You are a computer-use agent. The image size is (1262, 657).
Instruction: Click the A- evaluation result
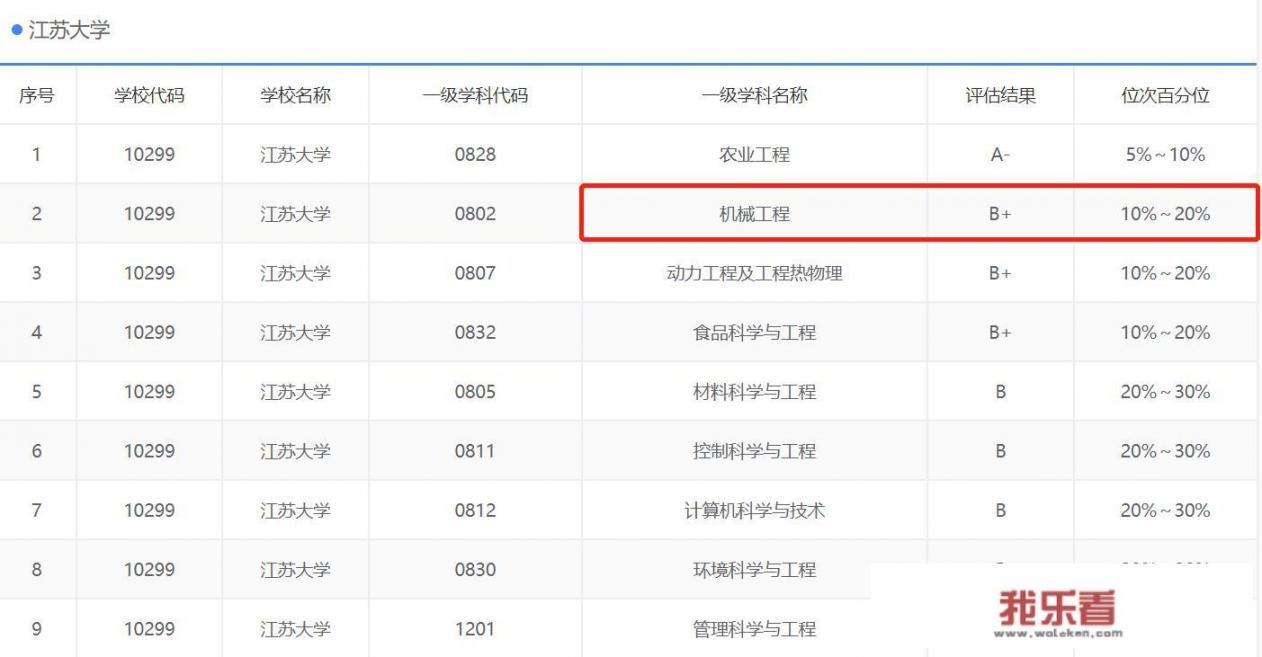point(1000,155)
